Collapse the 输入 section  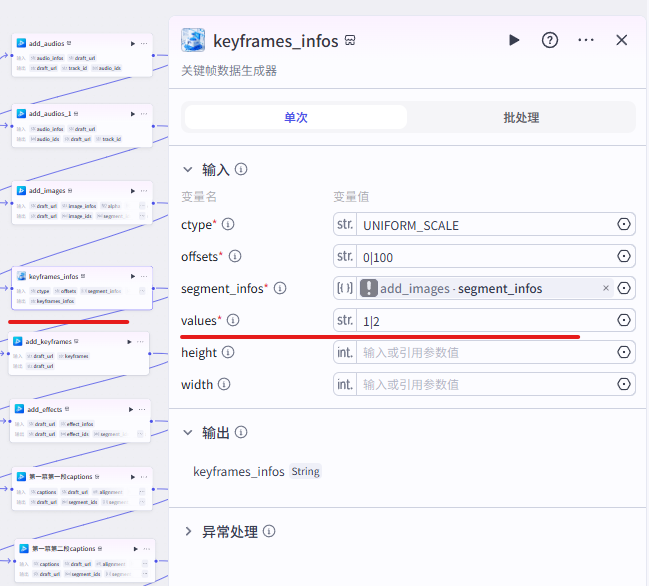click(x=188, y=169)
